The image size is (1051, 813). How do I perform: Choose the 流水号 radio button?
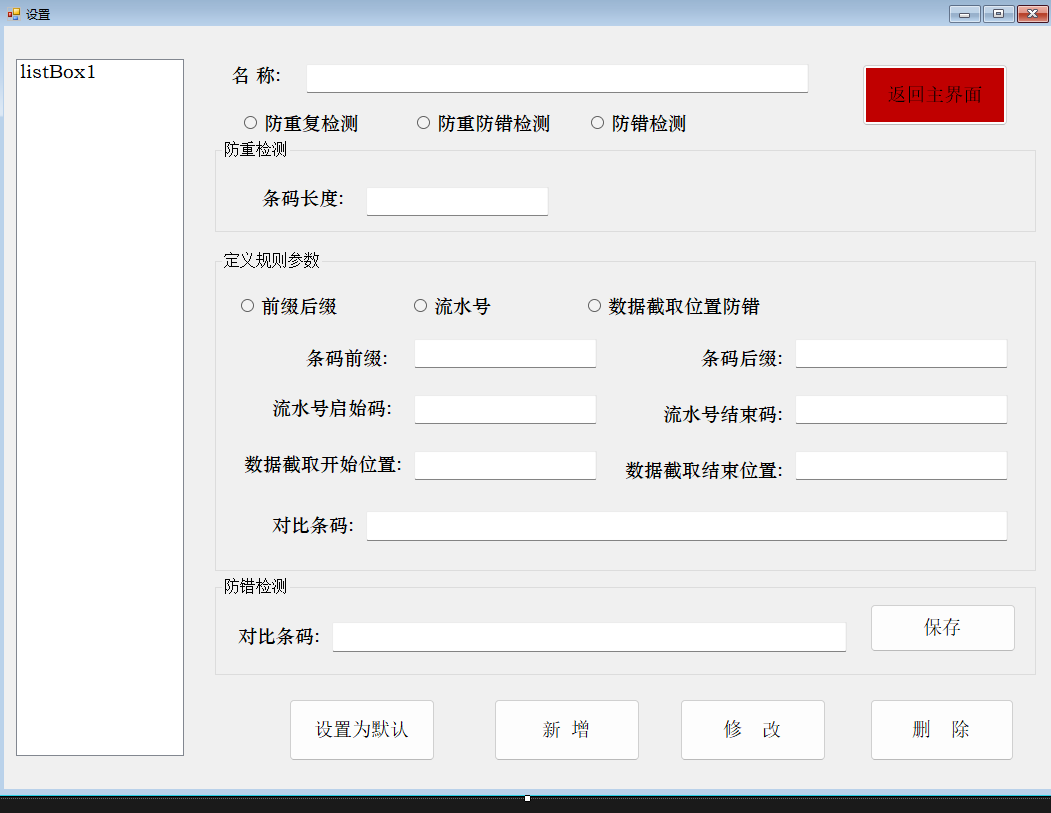[421, 306]
